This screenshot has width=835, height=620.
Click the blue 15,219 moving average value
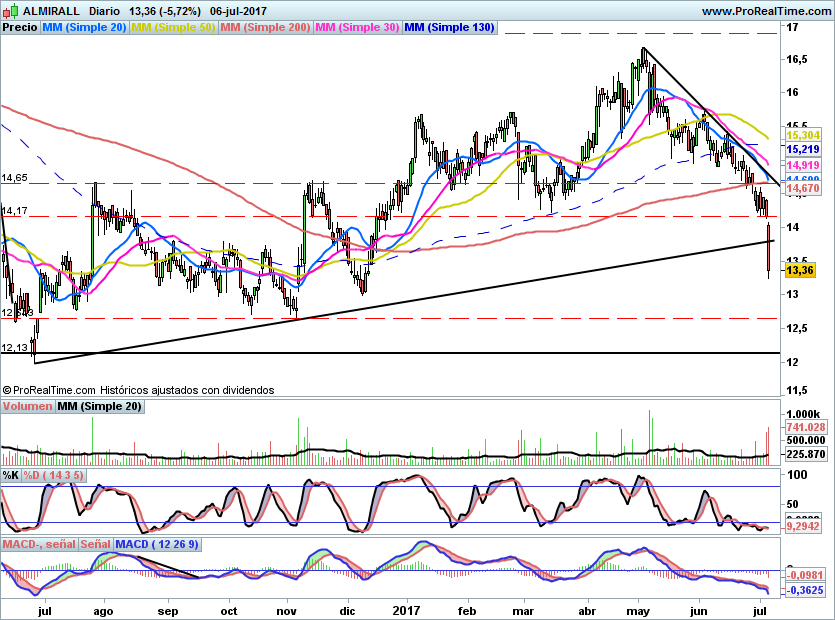pos(803,150)
